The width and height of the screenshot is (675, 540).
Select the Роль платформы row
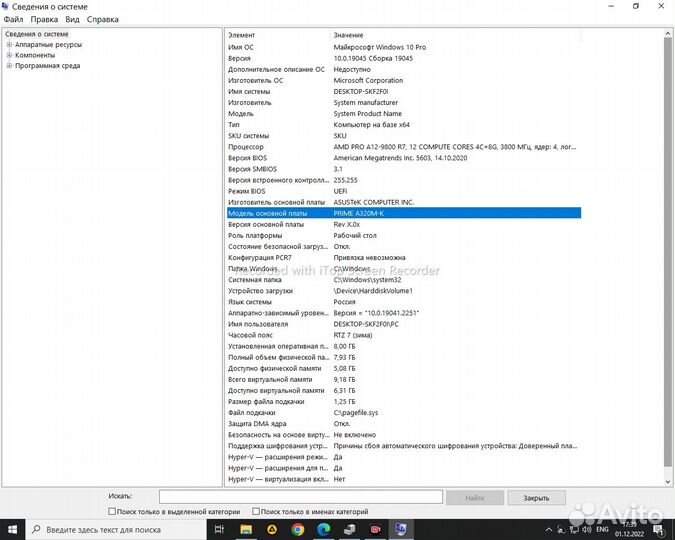404,236
